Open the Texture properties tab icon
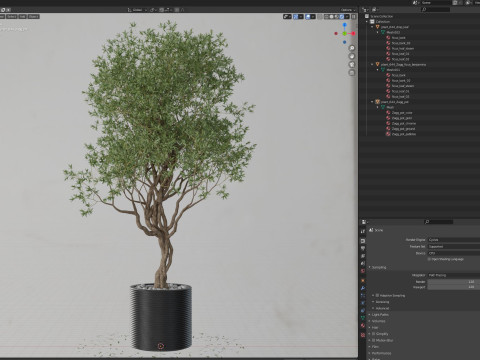The image size is (480, 360). tap(363, 335)
